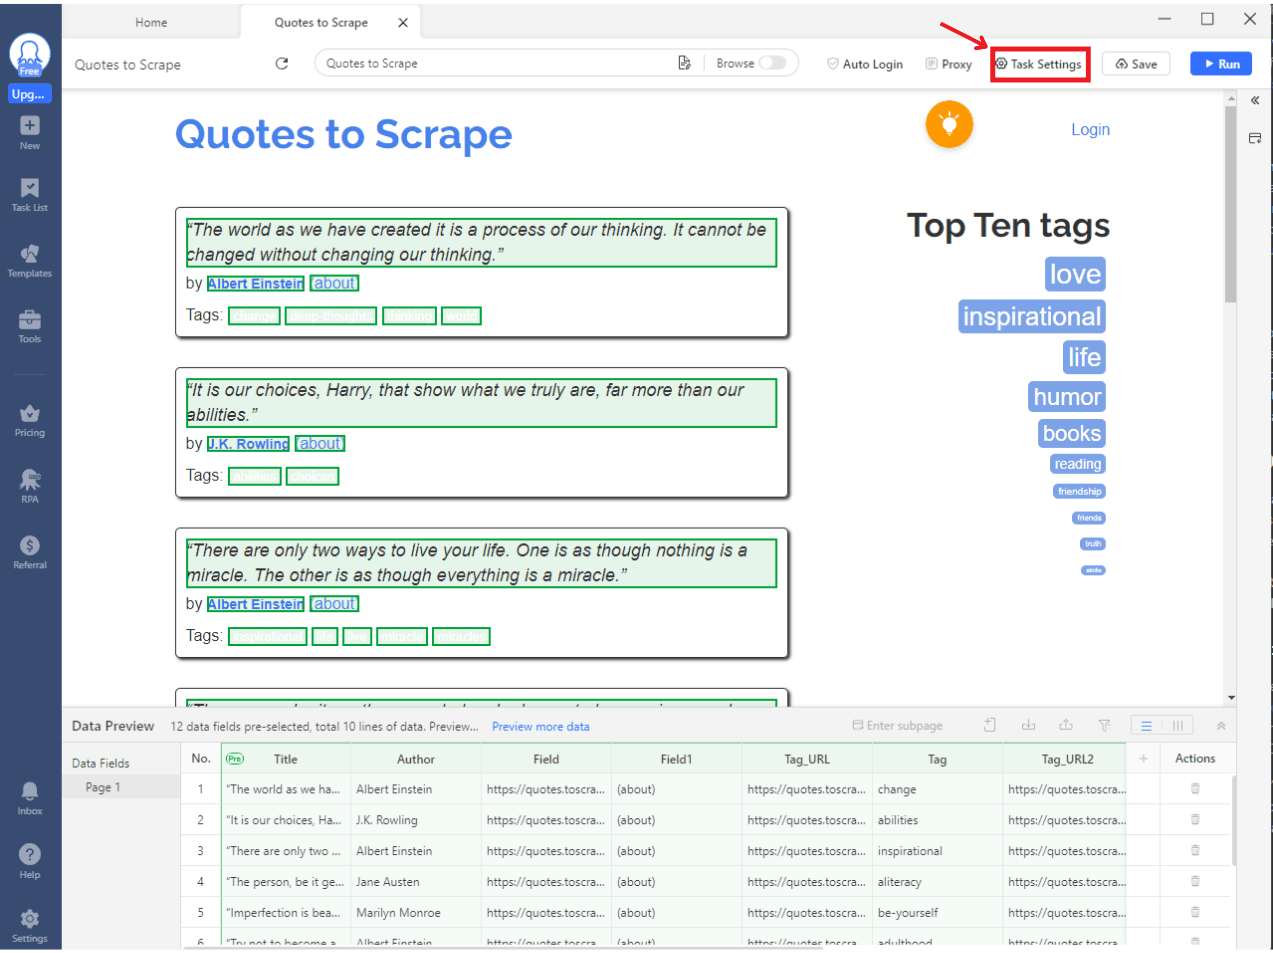The image size is (1273, 953).
Task: Switch to the Home tab
Action: [151, 22]
